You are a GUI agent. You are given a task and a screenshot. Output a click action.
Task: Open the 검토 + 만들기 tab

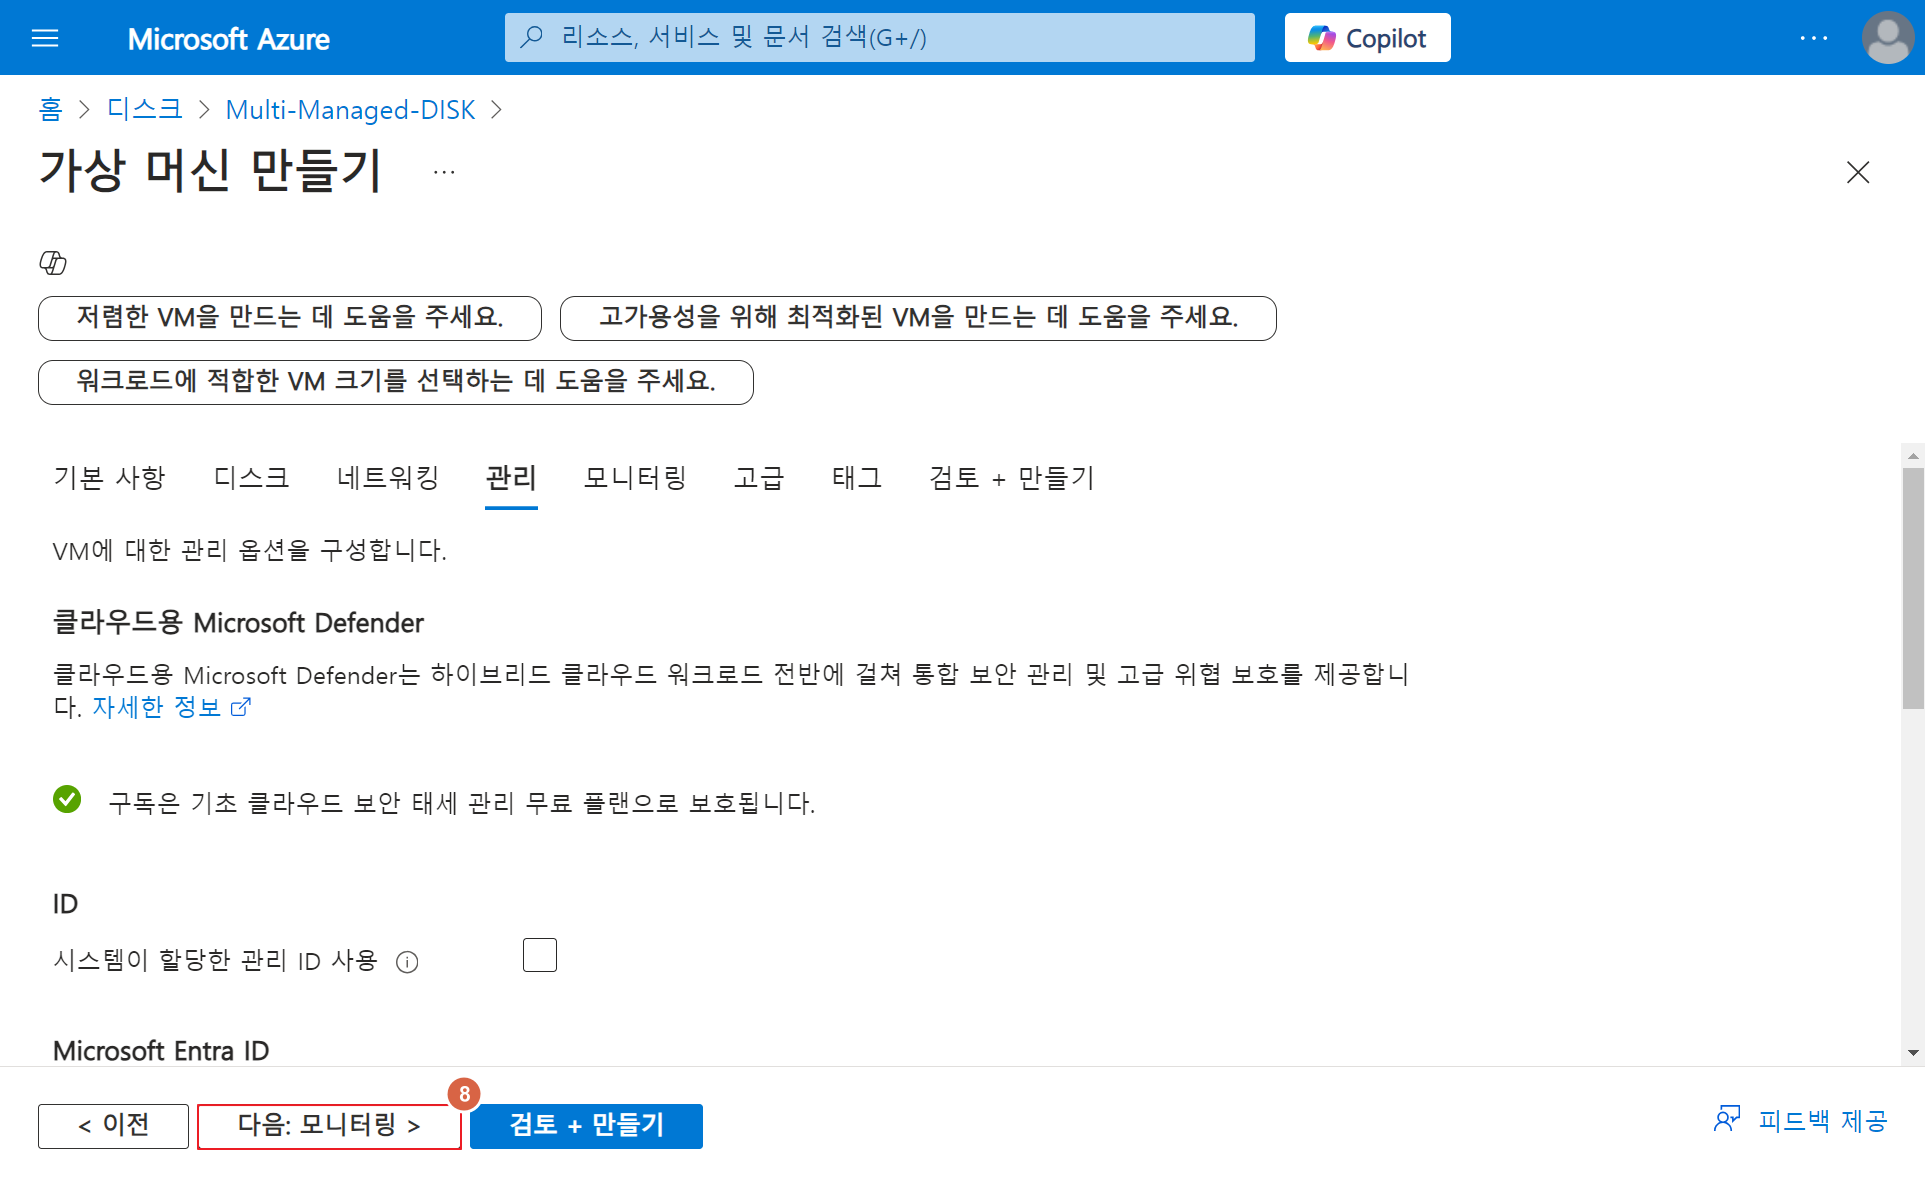pos(1011,478)
